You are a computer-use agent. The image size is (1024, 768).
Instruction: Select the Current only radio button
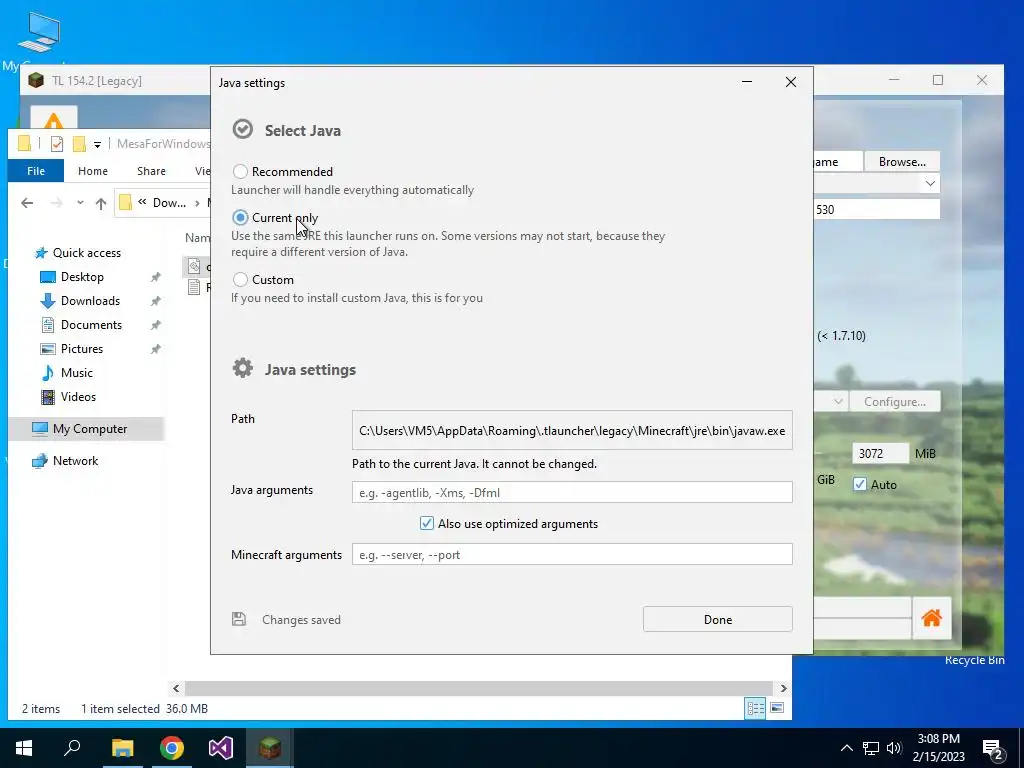click(x=240, y=217)
